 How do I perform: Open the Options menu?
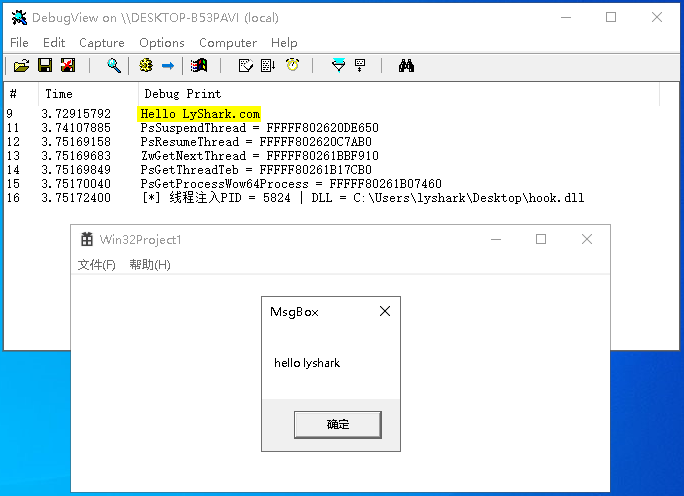[x=162, y=43]
